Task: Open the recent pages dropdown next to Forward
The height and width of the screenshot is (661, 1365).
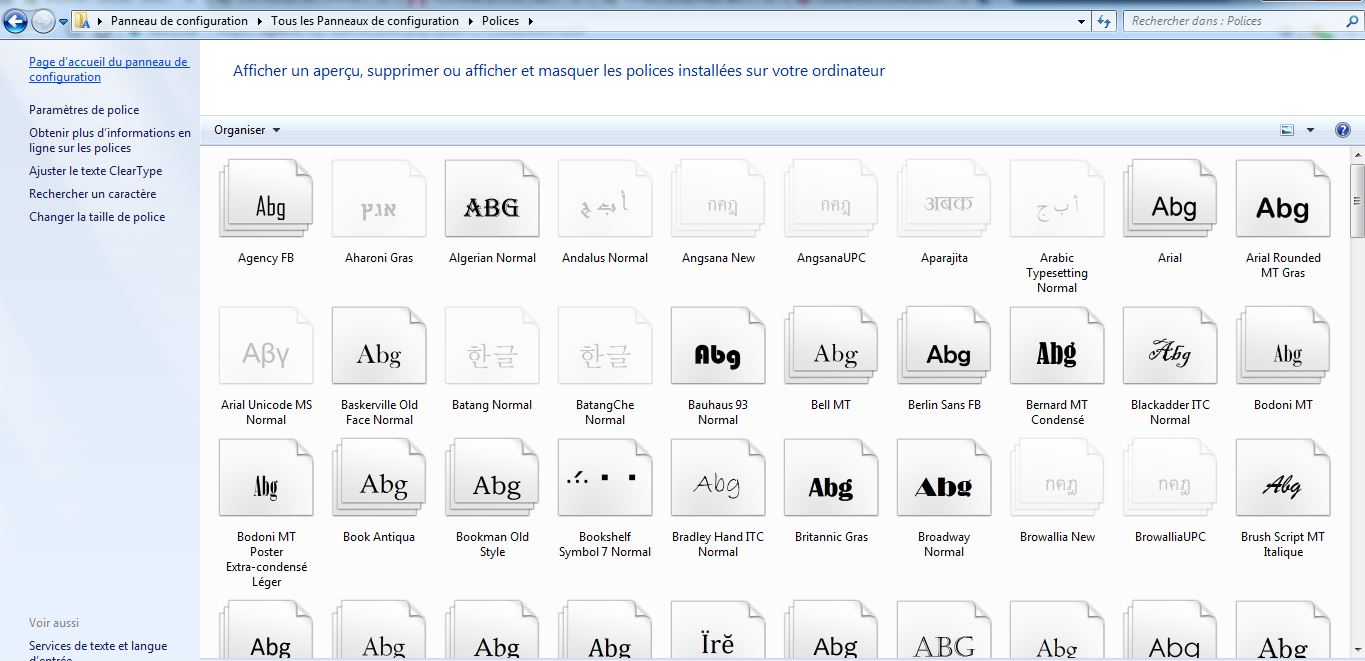Action: point(62,21)
